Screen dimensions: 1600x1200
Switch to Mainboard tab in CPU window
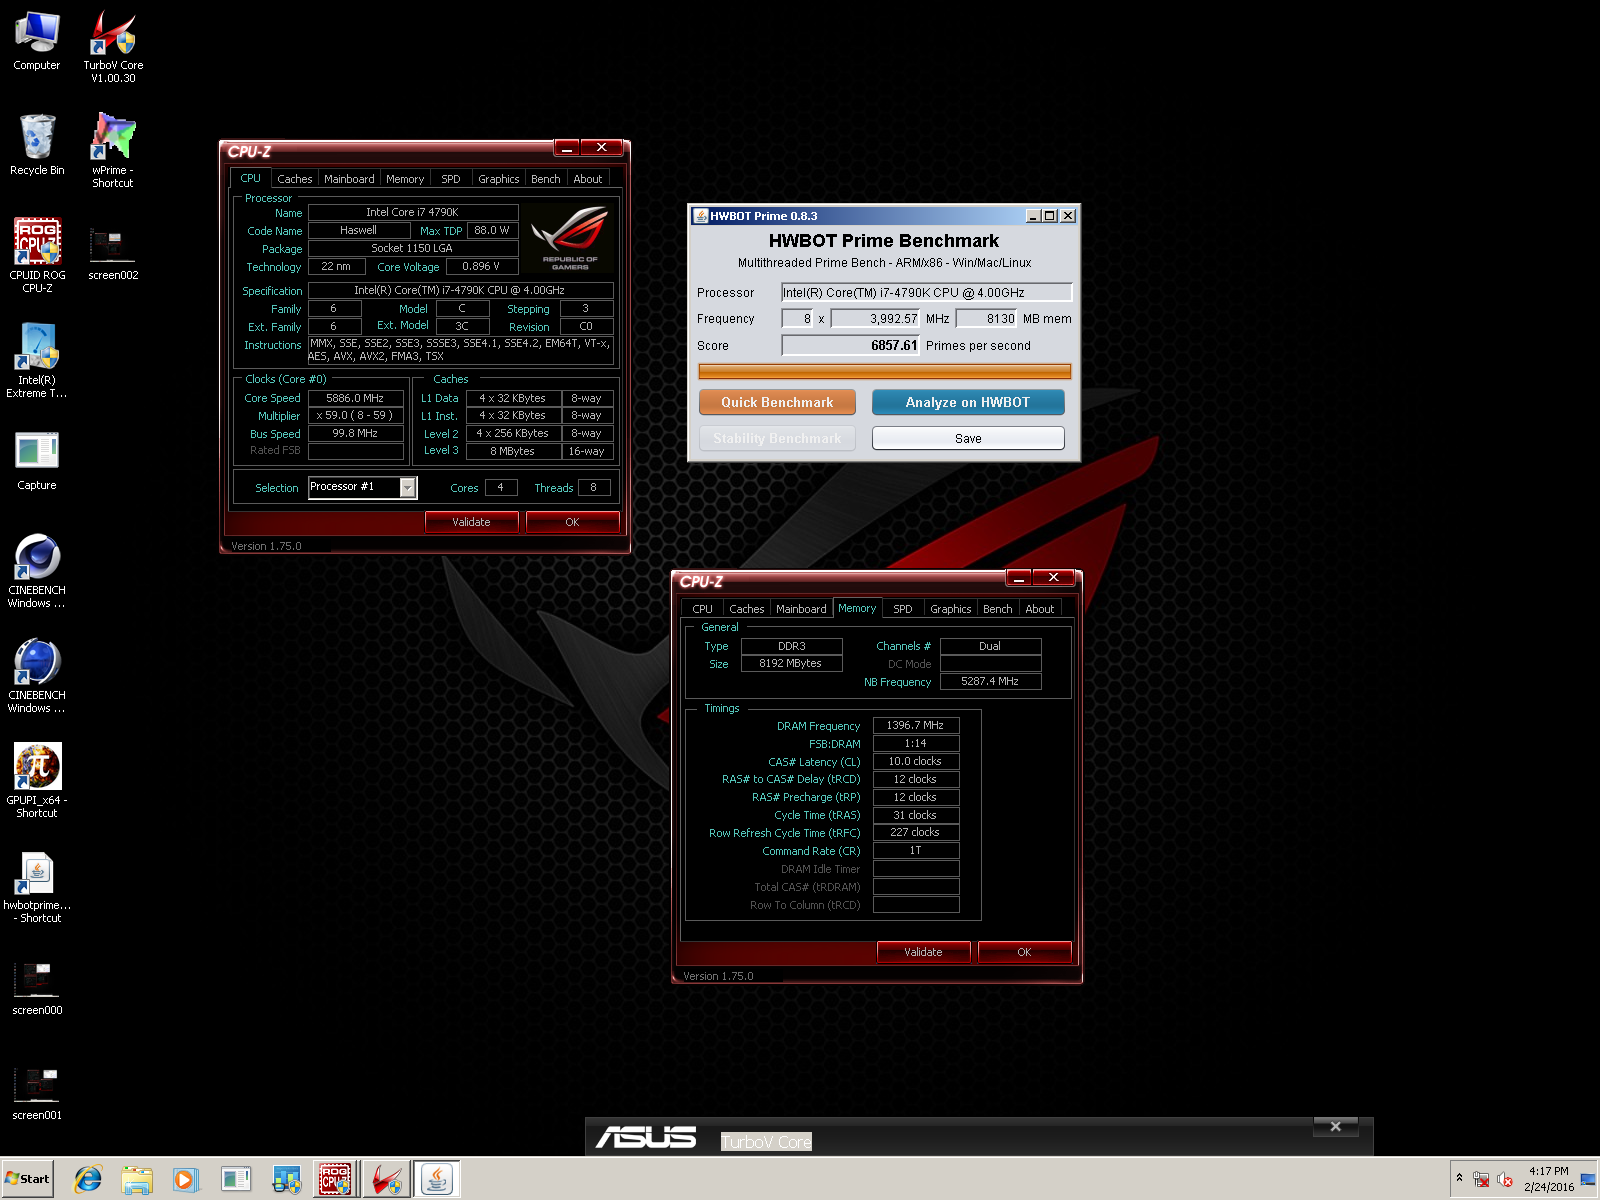click(x=349, y=179)
